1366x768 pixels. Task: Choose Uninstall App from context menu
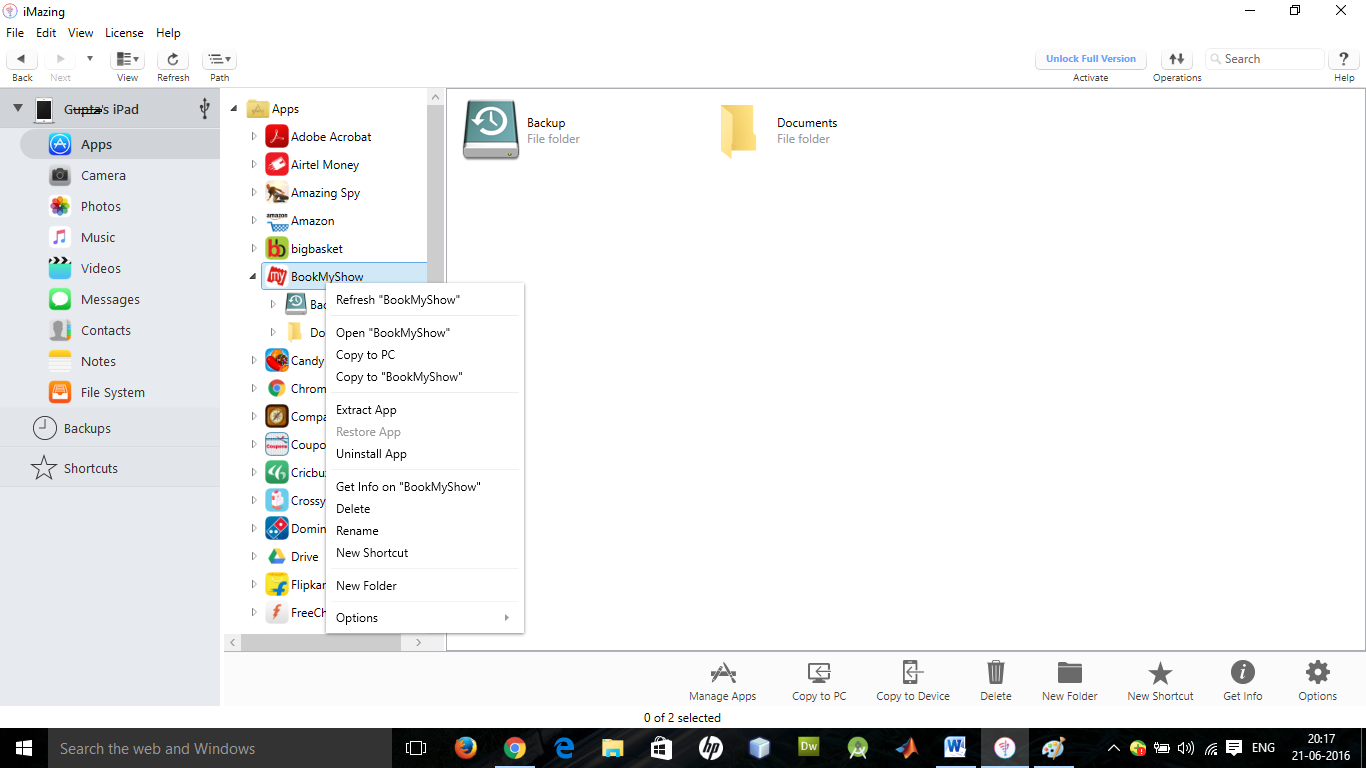pyautogui.click(x=424, y=454)
